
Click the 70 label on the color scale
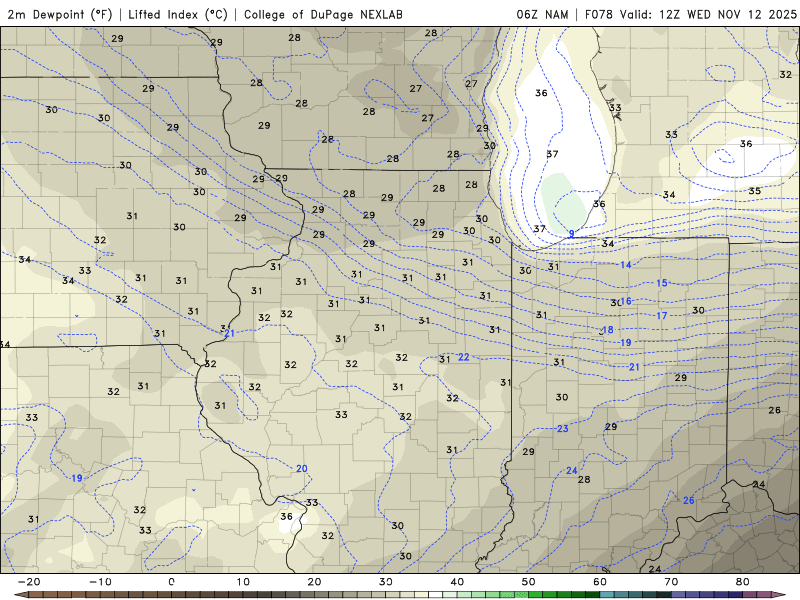coord(671,582)
